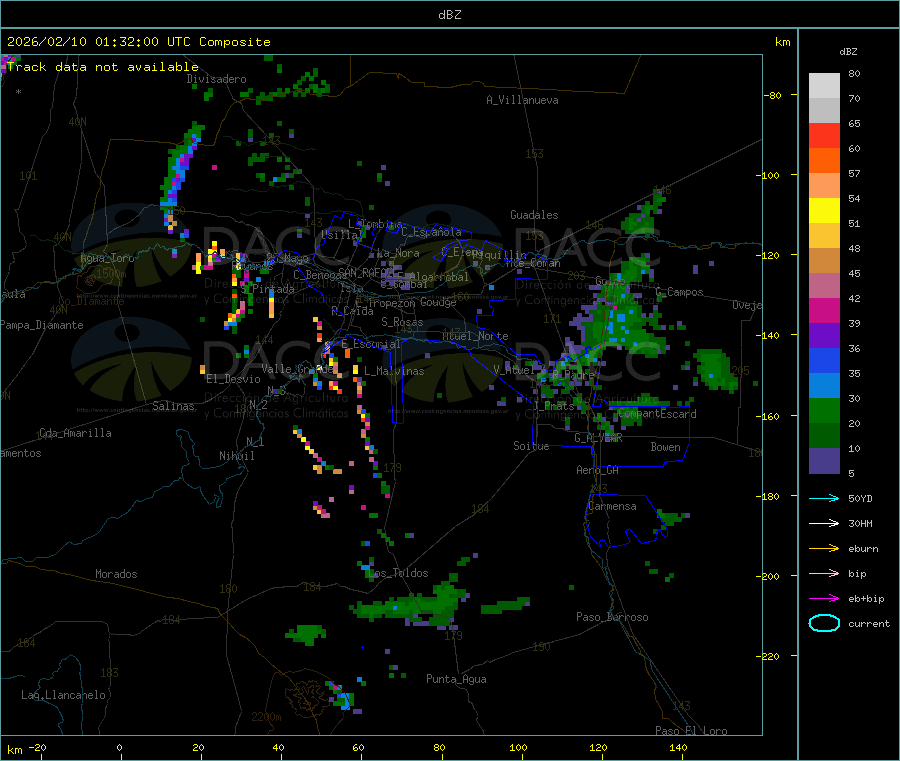This screenshot has width=900, height=761.
Task: Click the 'Carmensa' map label
Action: tap(612, 506)
